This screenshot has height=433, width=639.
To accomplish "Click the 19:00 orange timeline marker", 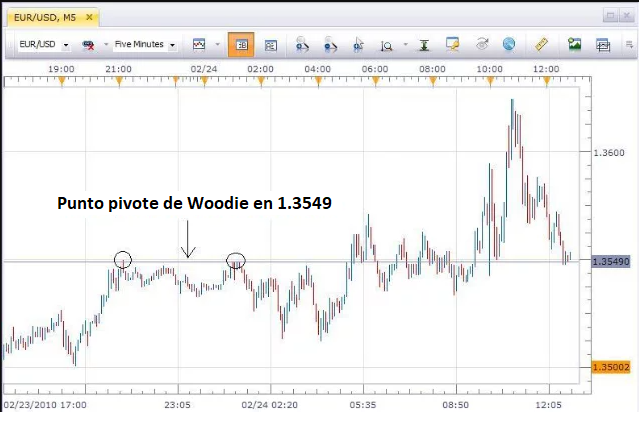I will pyautogui.click(x=62, y=81).
